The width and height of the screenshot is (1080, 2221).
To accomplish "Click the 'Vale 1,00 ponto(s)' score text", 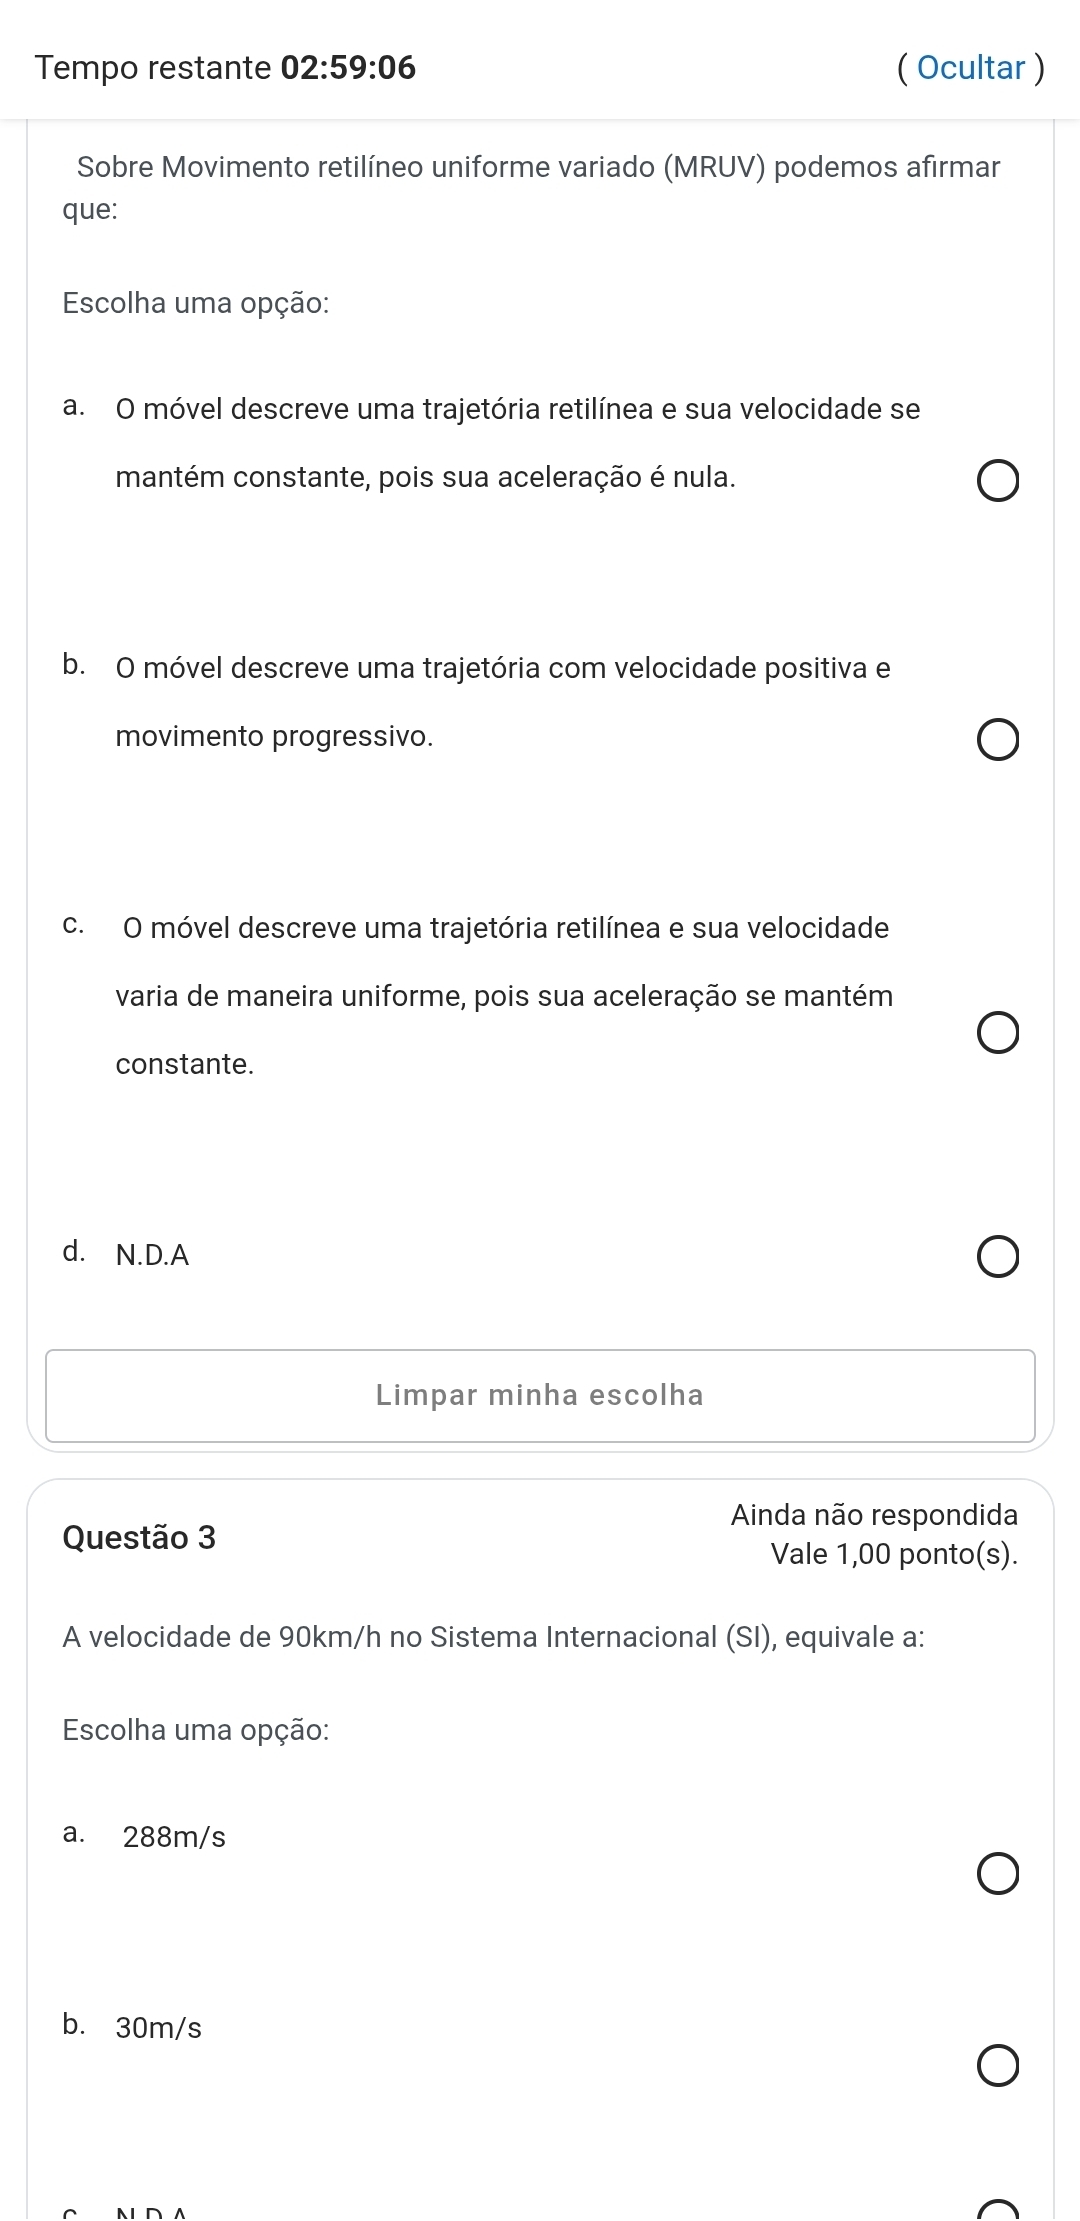I will [x=894, y=1554].
